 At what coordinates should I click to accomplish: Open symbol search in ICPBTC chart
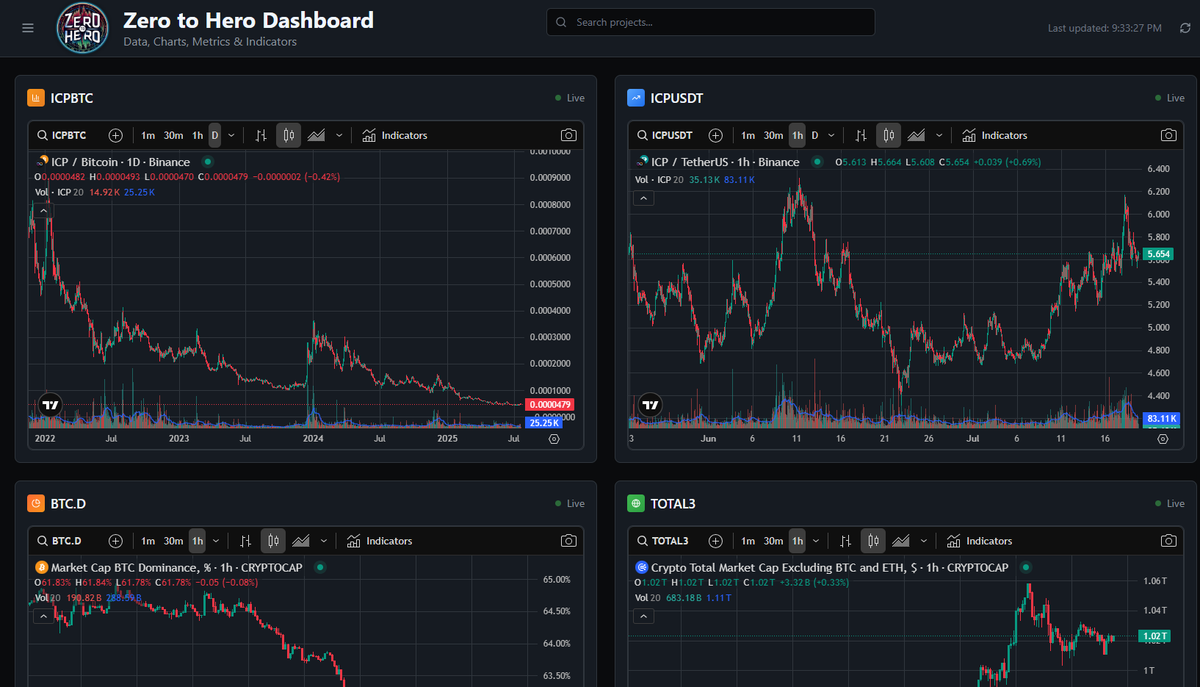pos(62,135)
